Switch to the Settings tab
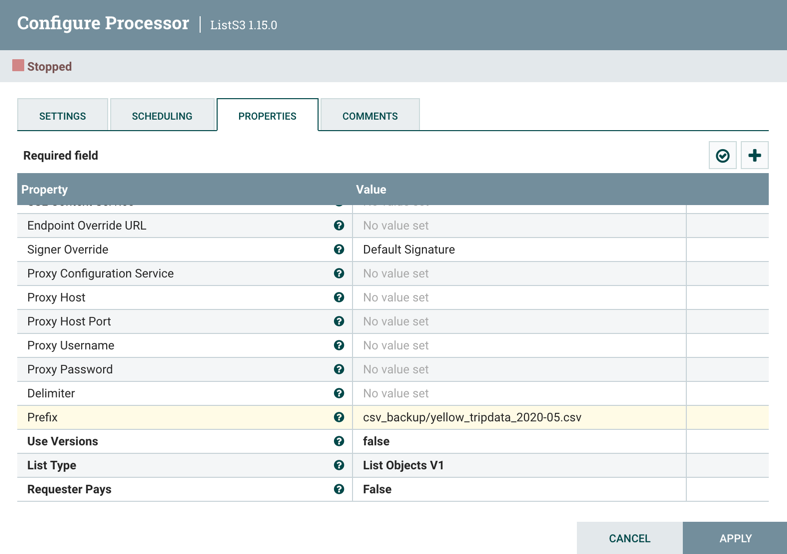 [x=62, y=116]
